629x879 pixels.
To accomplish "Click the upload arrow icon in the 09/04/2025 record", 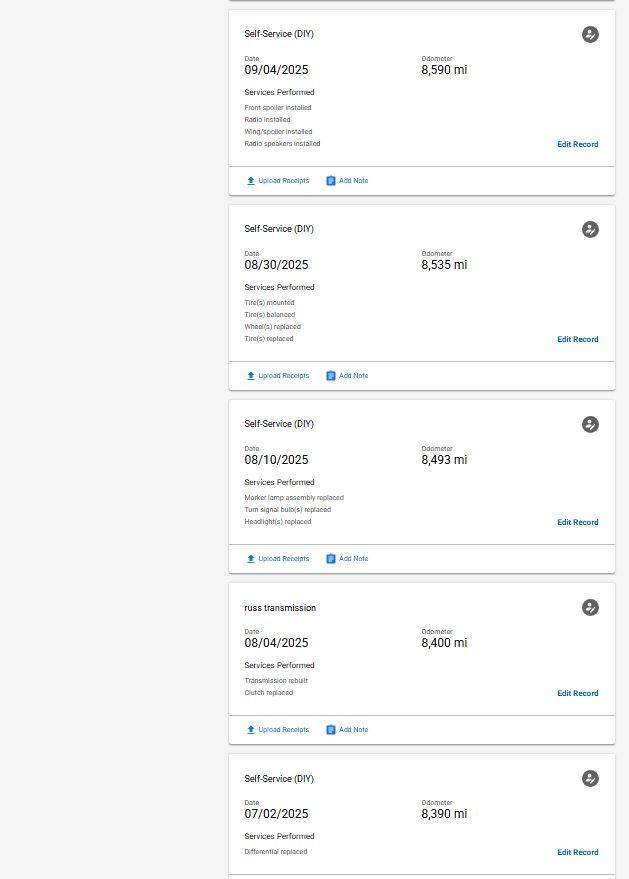I will pyautogui.click(x=251, y=181).
